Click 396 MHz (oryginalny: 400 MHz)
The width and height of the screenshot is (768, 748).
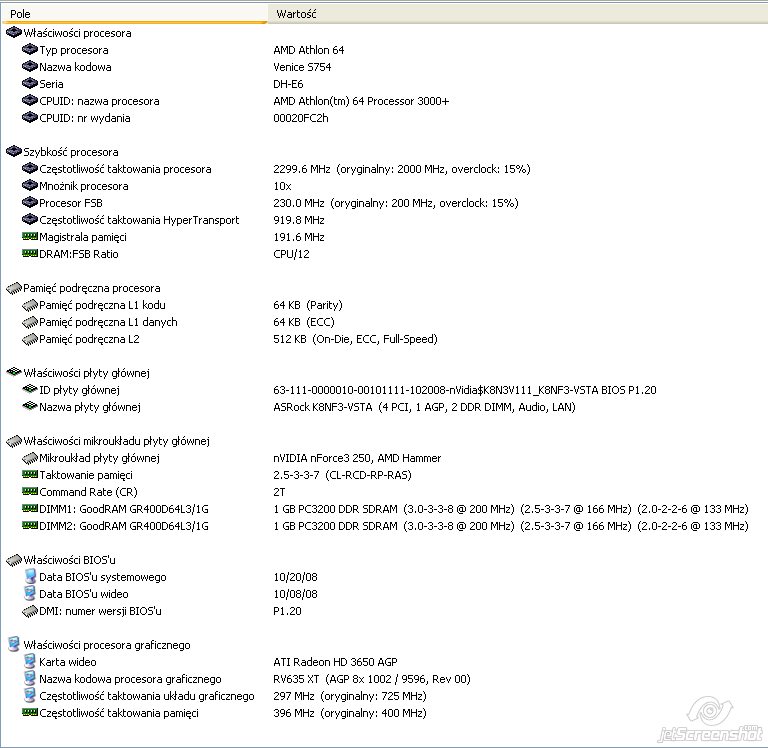tap(350, 713)
